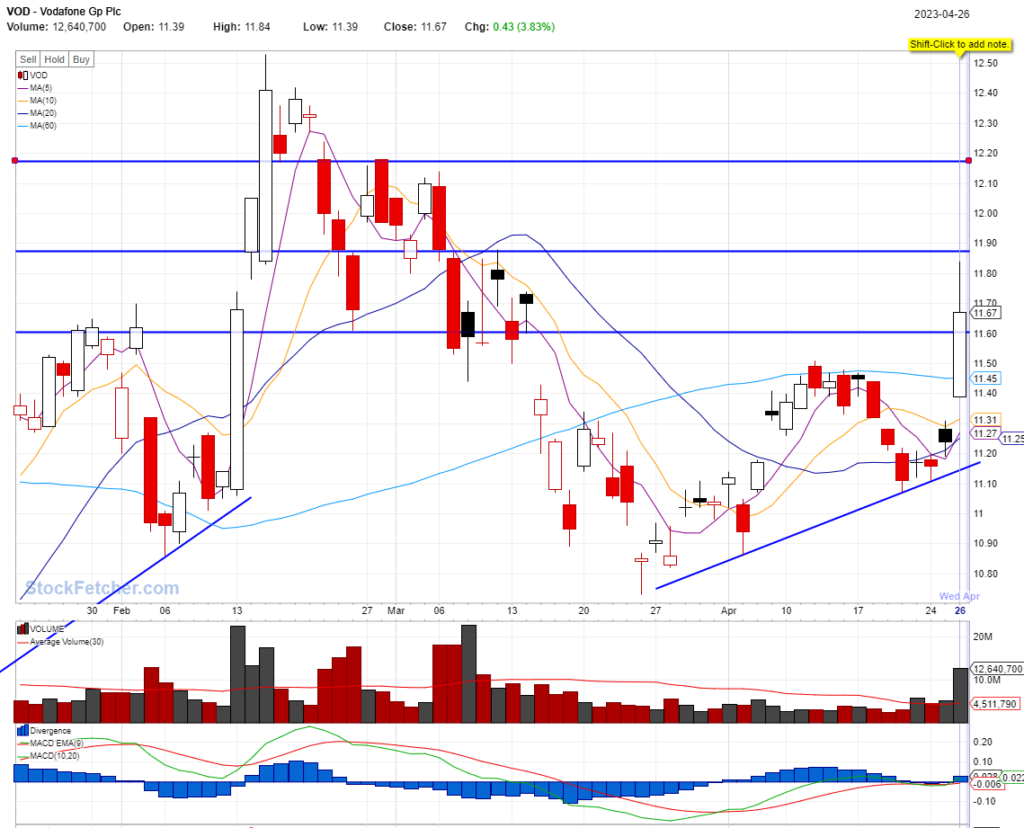The width and height of the screenshot is (1024, 828).
Task: Click the Open: 11.39 value
Action: coord(153,27)
